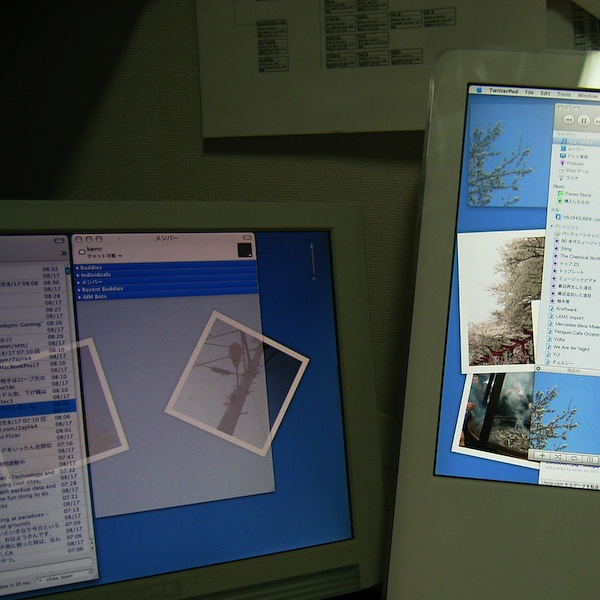The height and width of the screenshot is (600, 600).
Task: Open the File menu
Action: coord(529,92)
